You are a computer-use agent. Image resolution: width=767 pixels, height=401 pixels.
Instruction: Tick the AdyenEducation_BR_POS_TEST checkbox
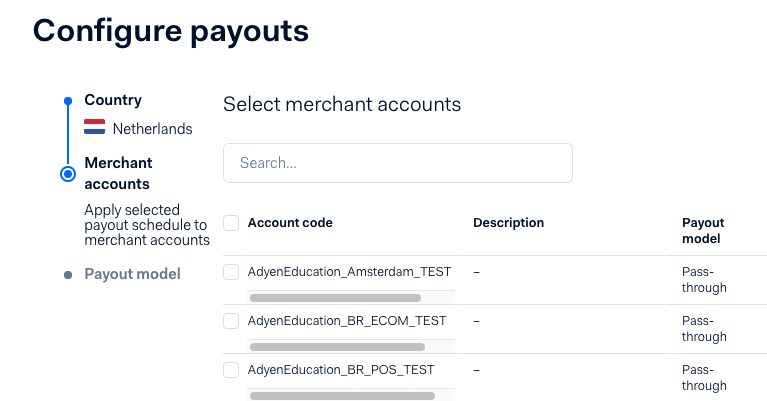[231, 370]
